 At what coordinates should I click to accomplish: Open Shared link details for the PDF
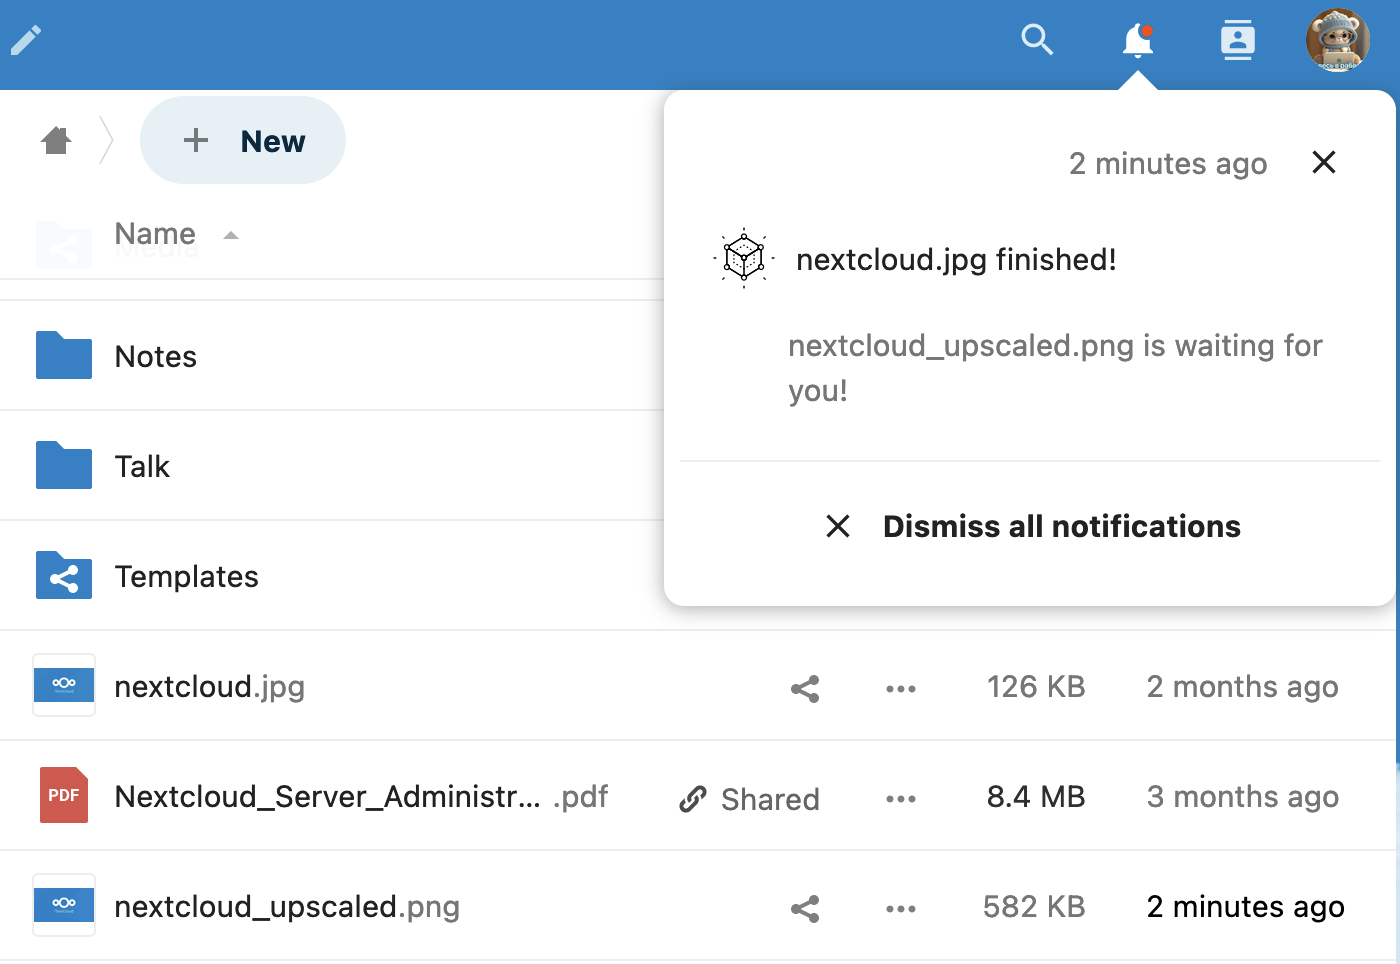pyautogui.click(x=749, y=799)
